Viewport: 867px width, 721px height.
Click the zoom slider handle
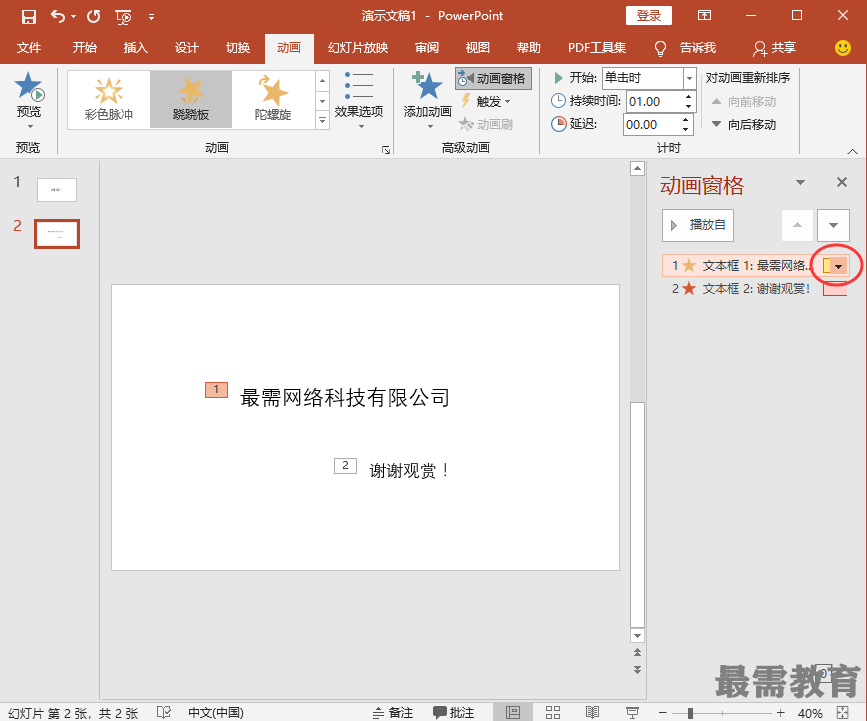tap(690, 713)
